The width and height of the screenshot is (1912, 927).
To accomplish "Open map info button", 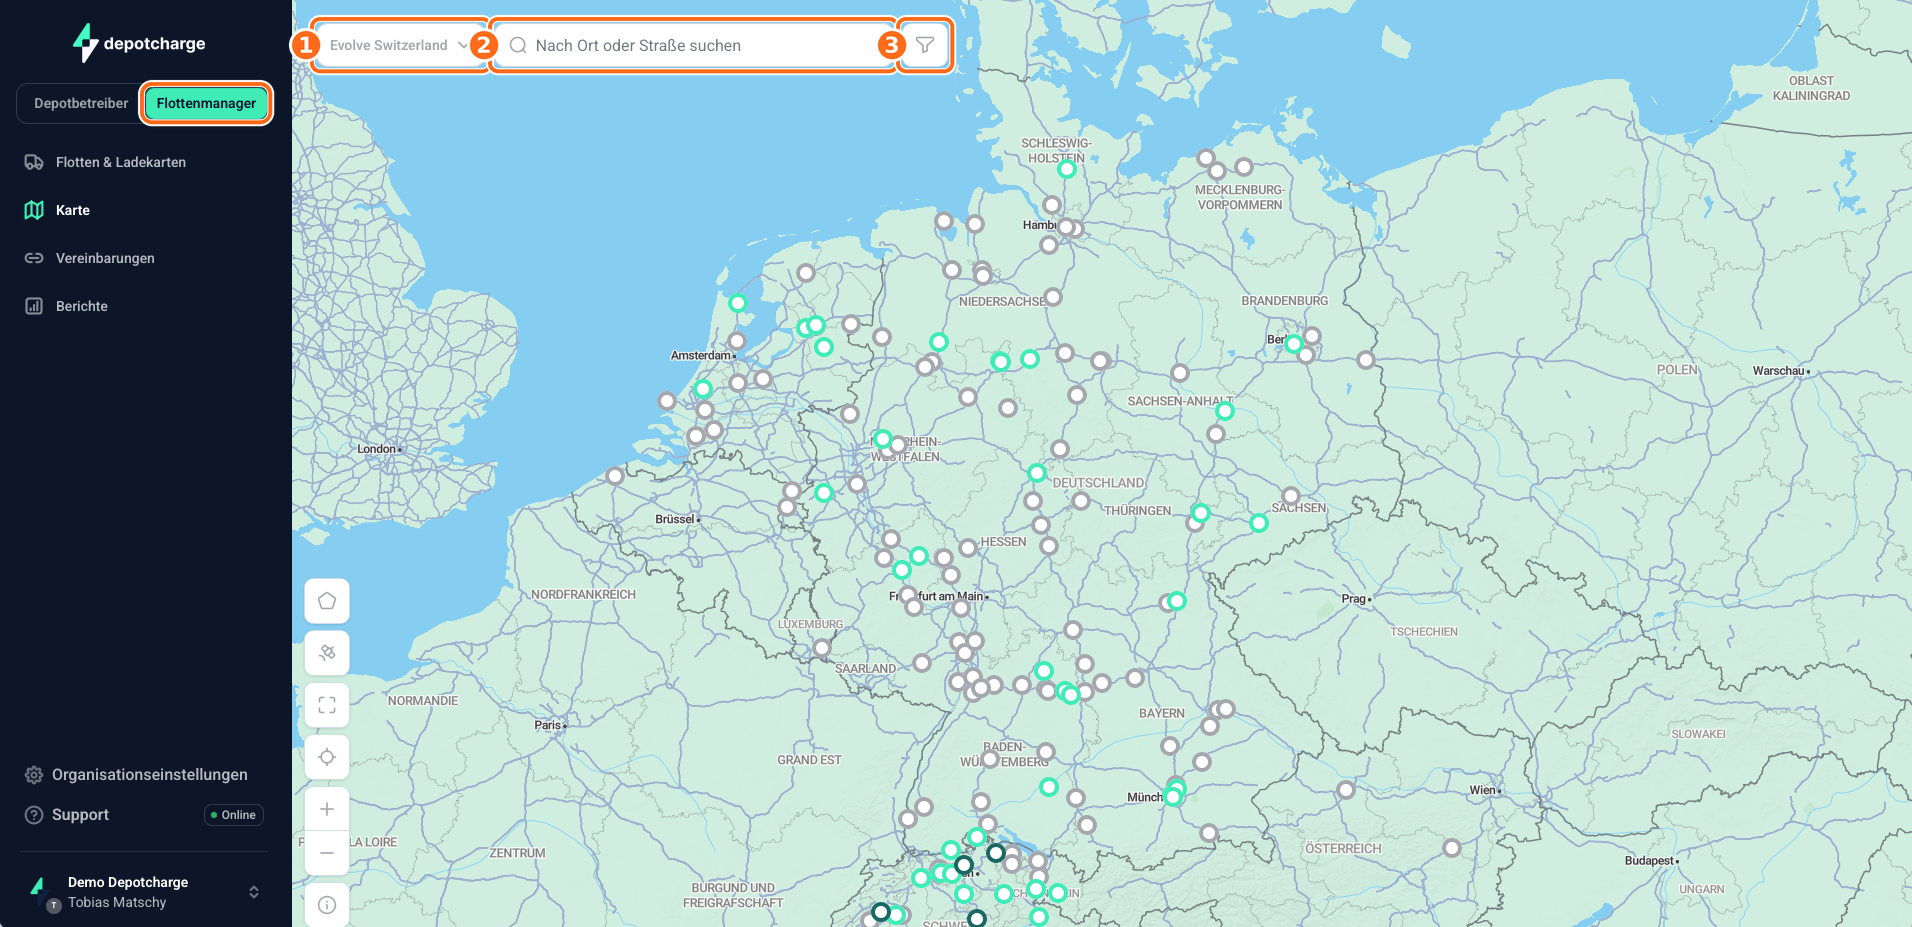I will point(327,905).
